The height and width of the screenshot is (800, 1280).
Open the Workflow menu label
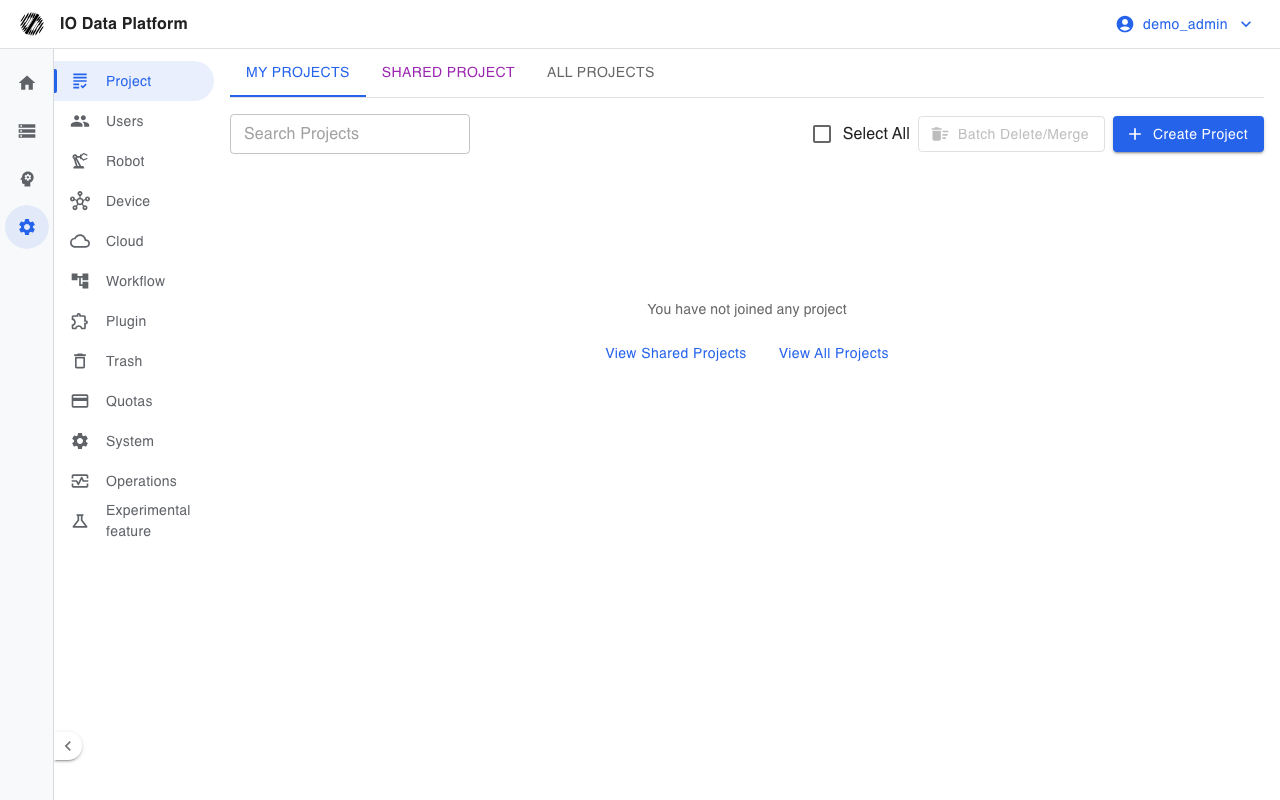(136, 281)
